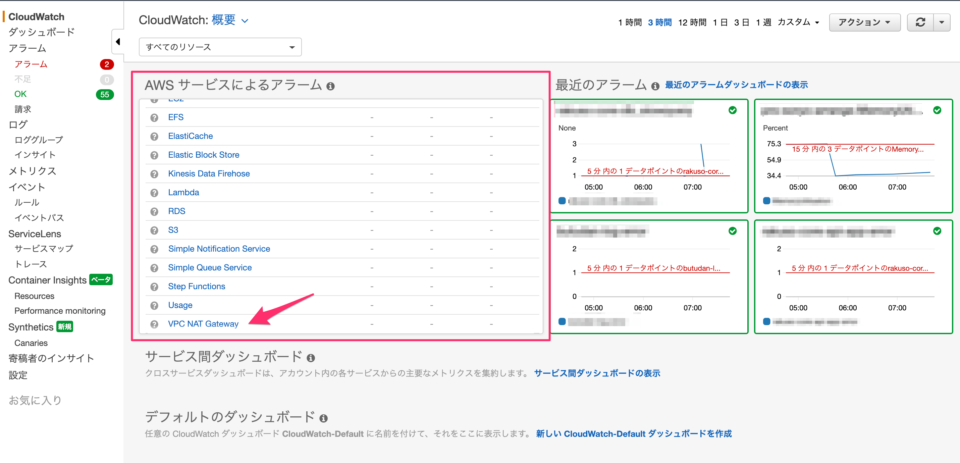This screenshot has height=463, width=960.
Task: Open the すべてのリソース dropdown
Action: [x=221, y=47]
